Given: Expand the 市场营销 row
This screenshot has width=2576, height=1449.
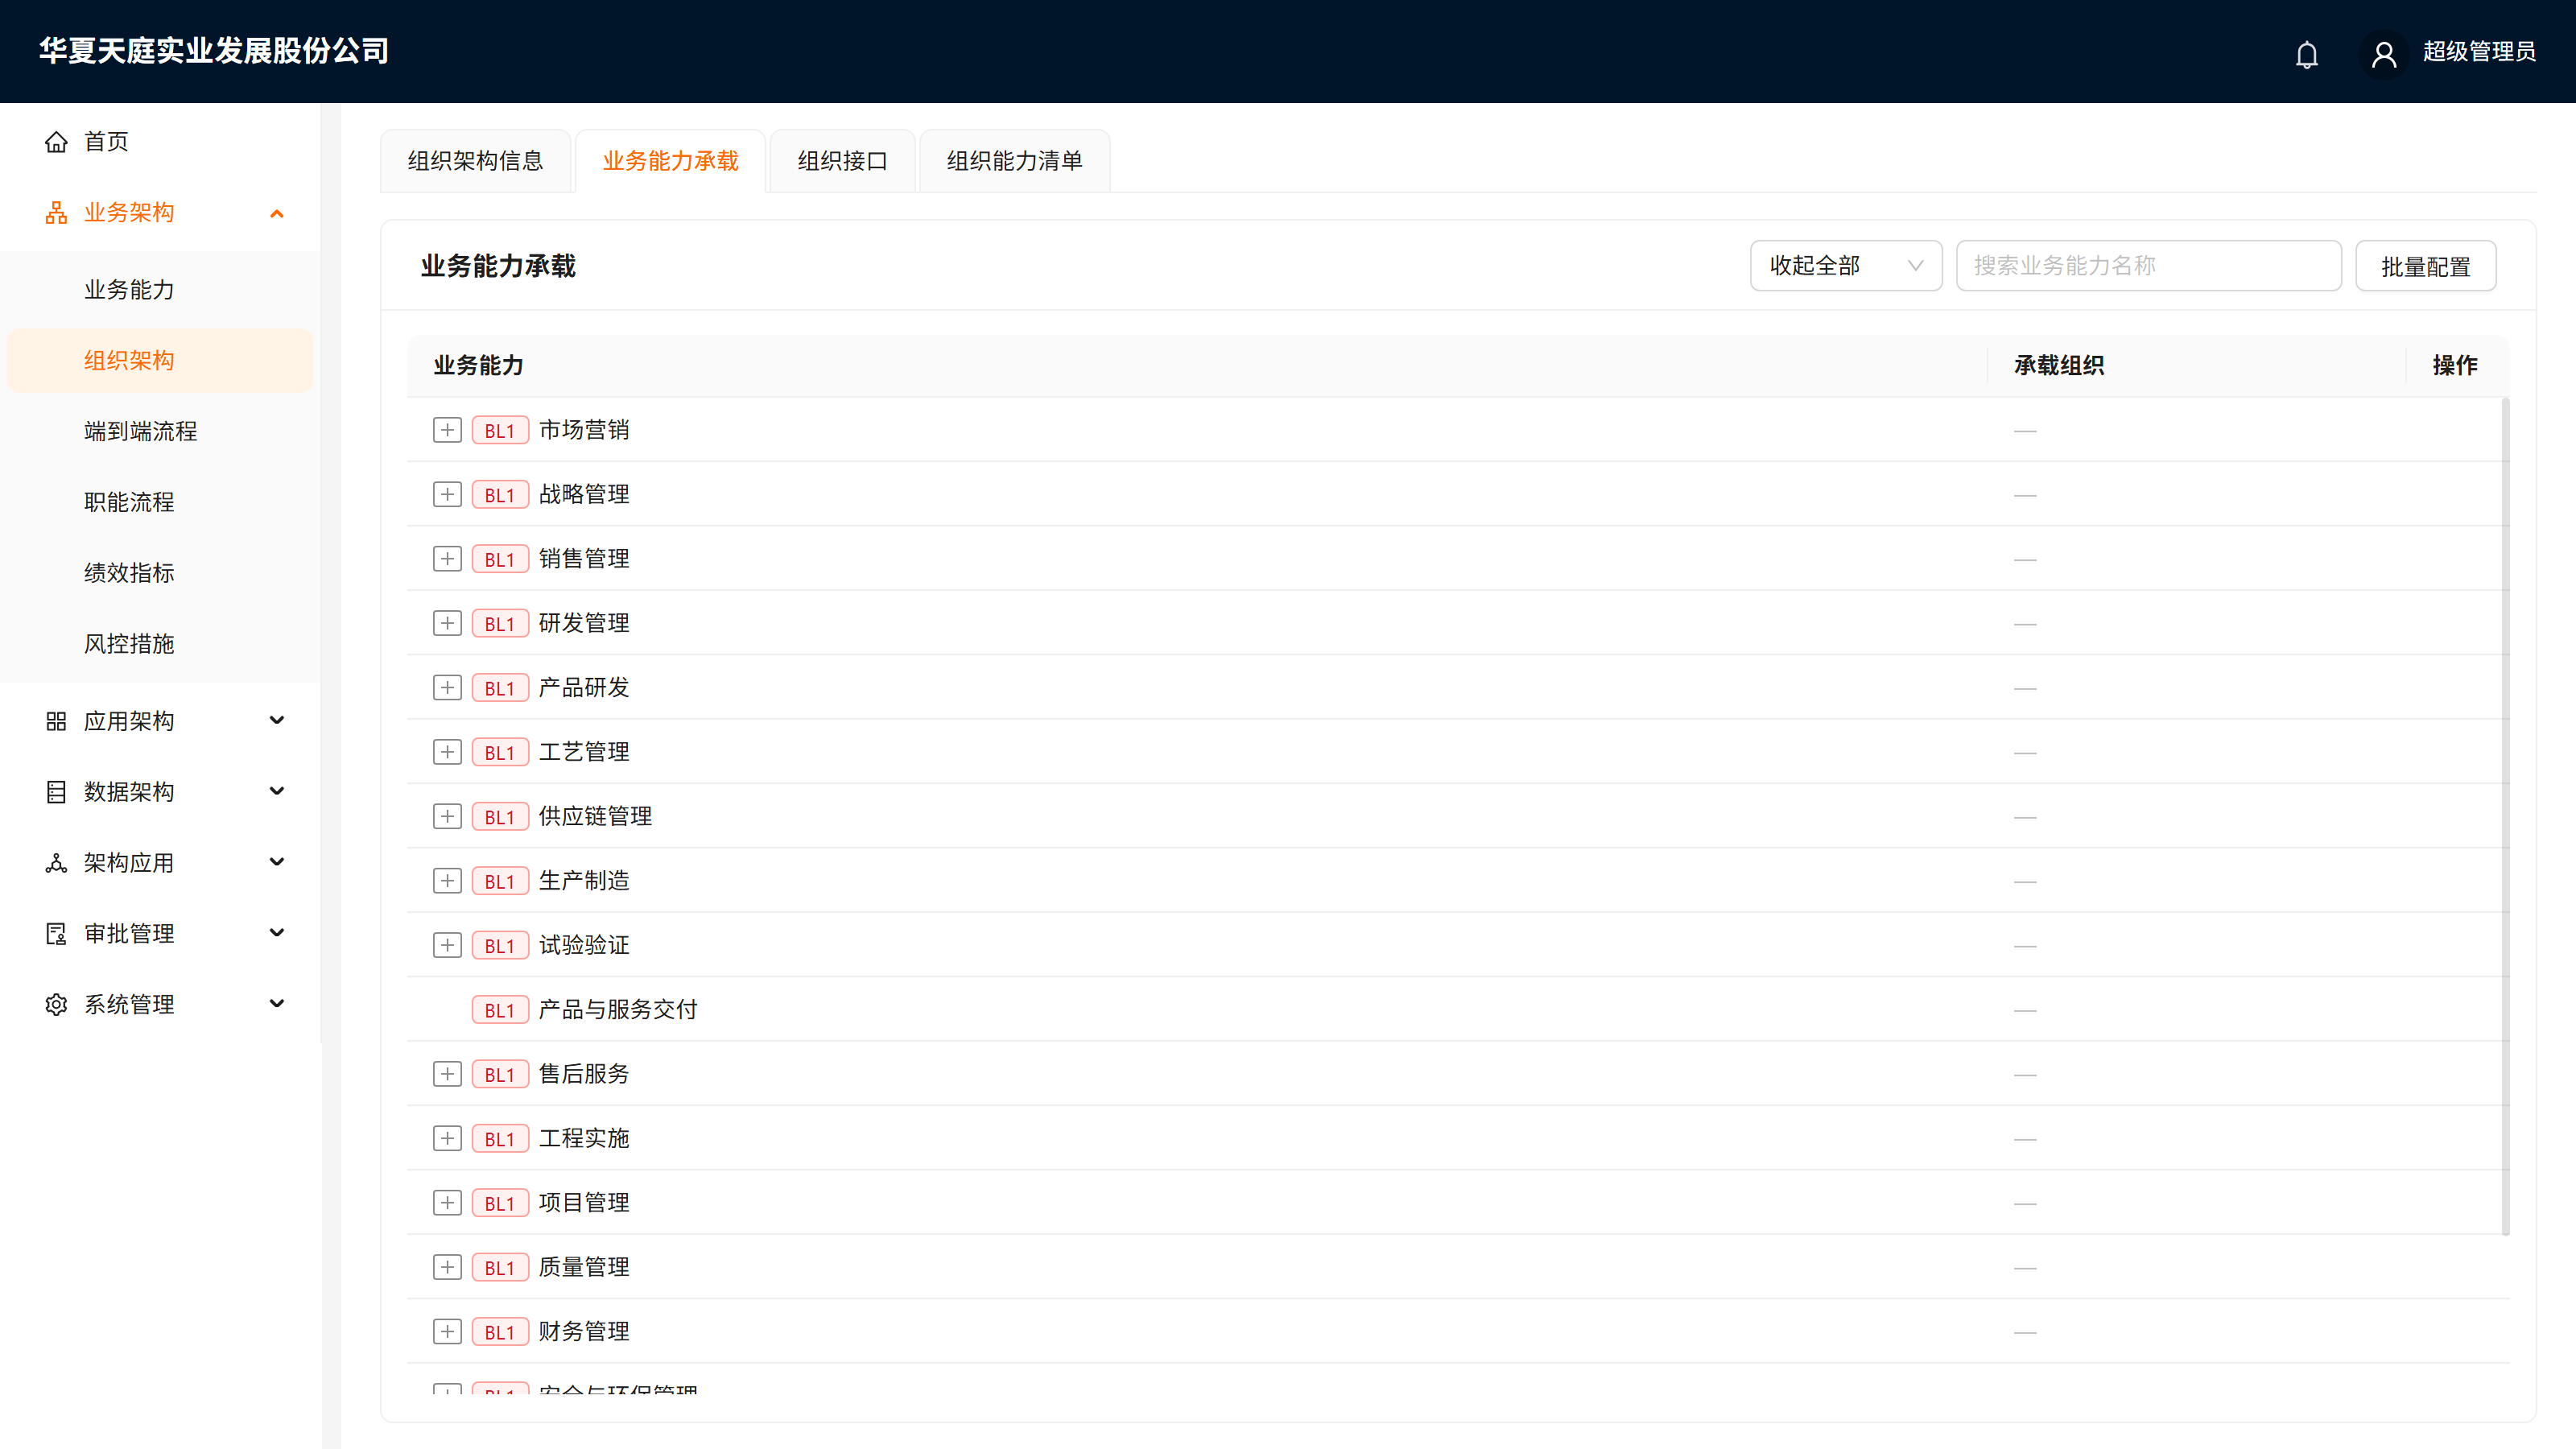Looking at the screenshot, I should click(447, 430).
